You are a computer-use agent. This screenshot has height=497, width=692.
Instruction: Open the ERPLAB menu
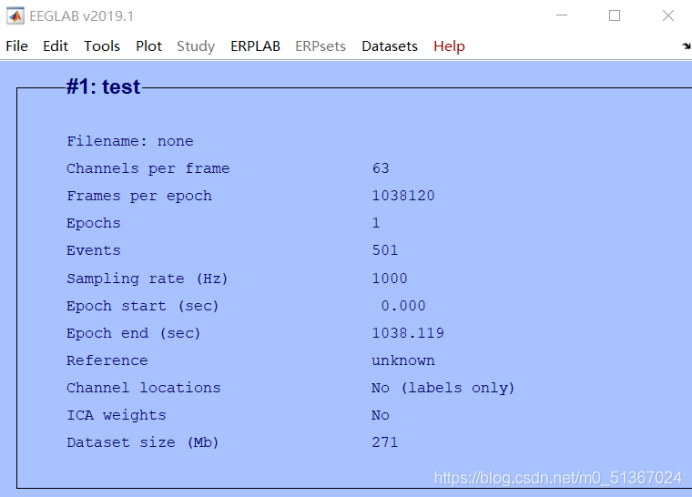pos(255,46)
